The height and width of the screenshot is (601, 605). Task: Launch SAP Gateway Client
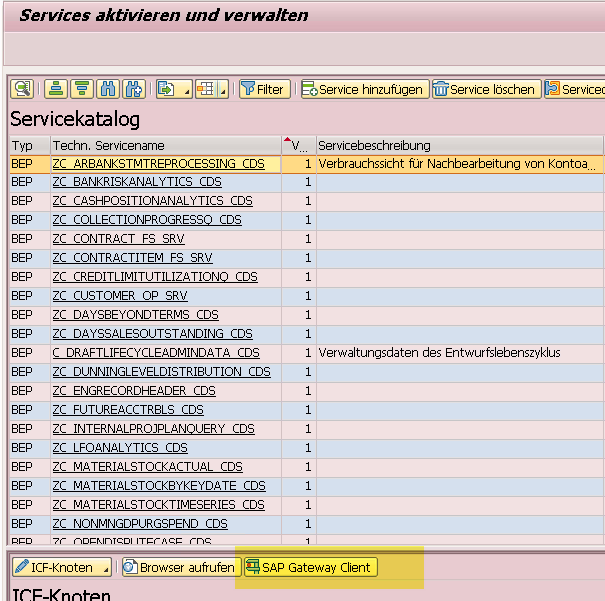click(x=311, y=567)
